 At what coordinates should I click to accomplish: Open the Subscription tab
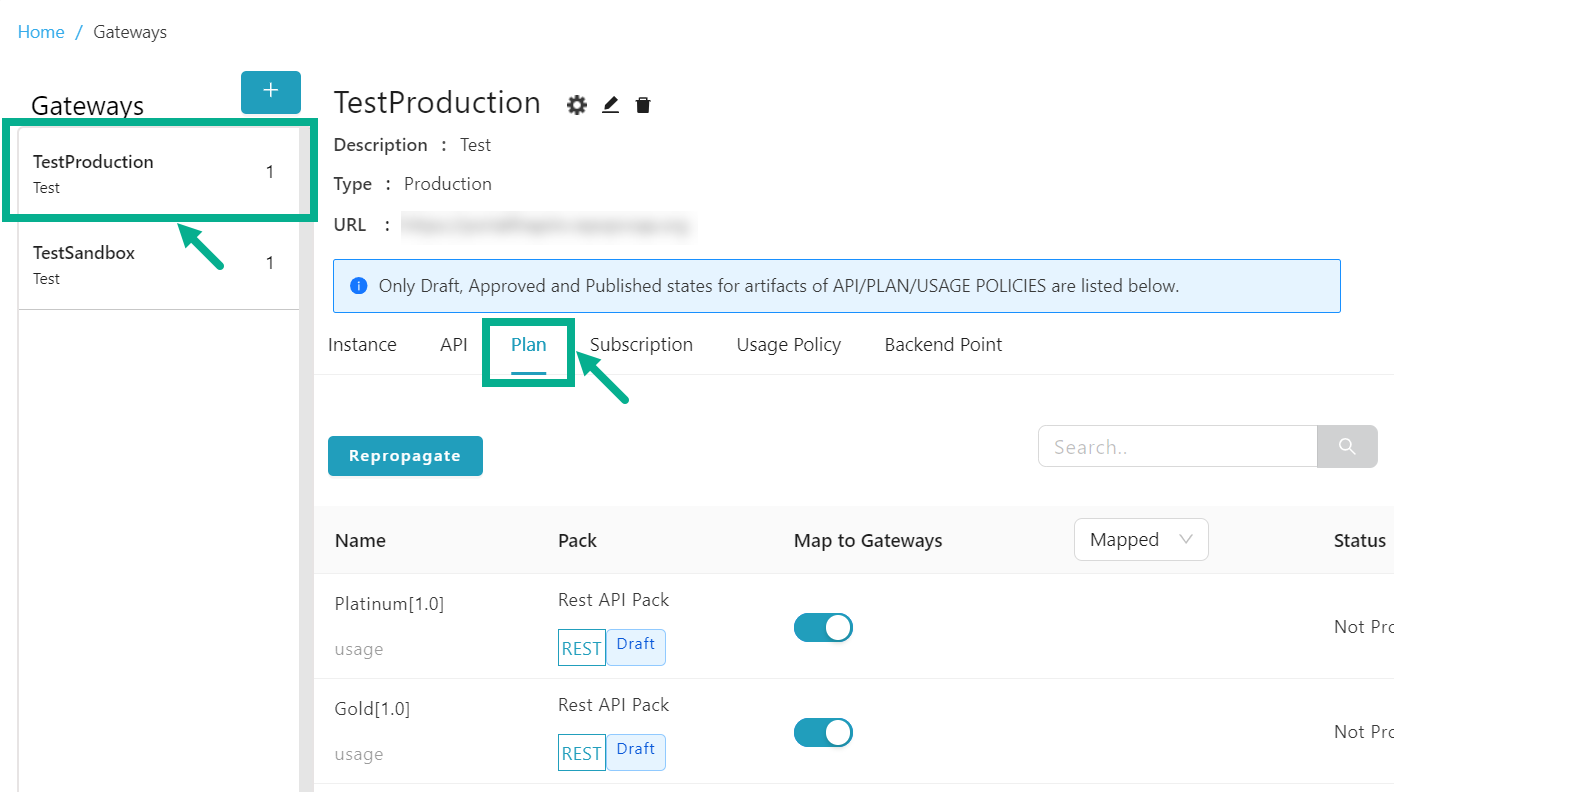point(641,345)
